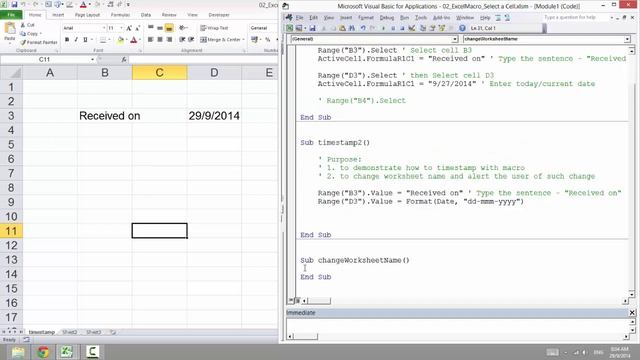Expand the Copy dropdown arrow

point(41,33)
